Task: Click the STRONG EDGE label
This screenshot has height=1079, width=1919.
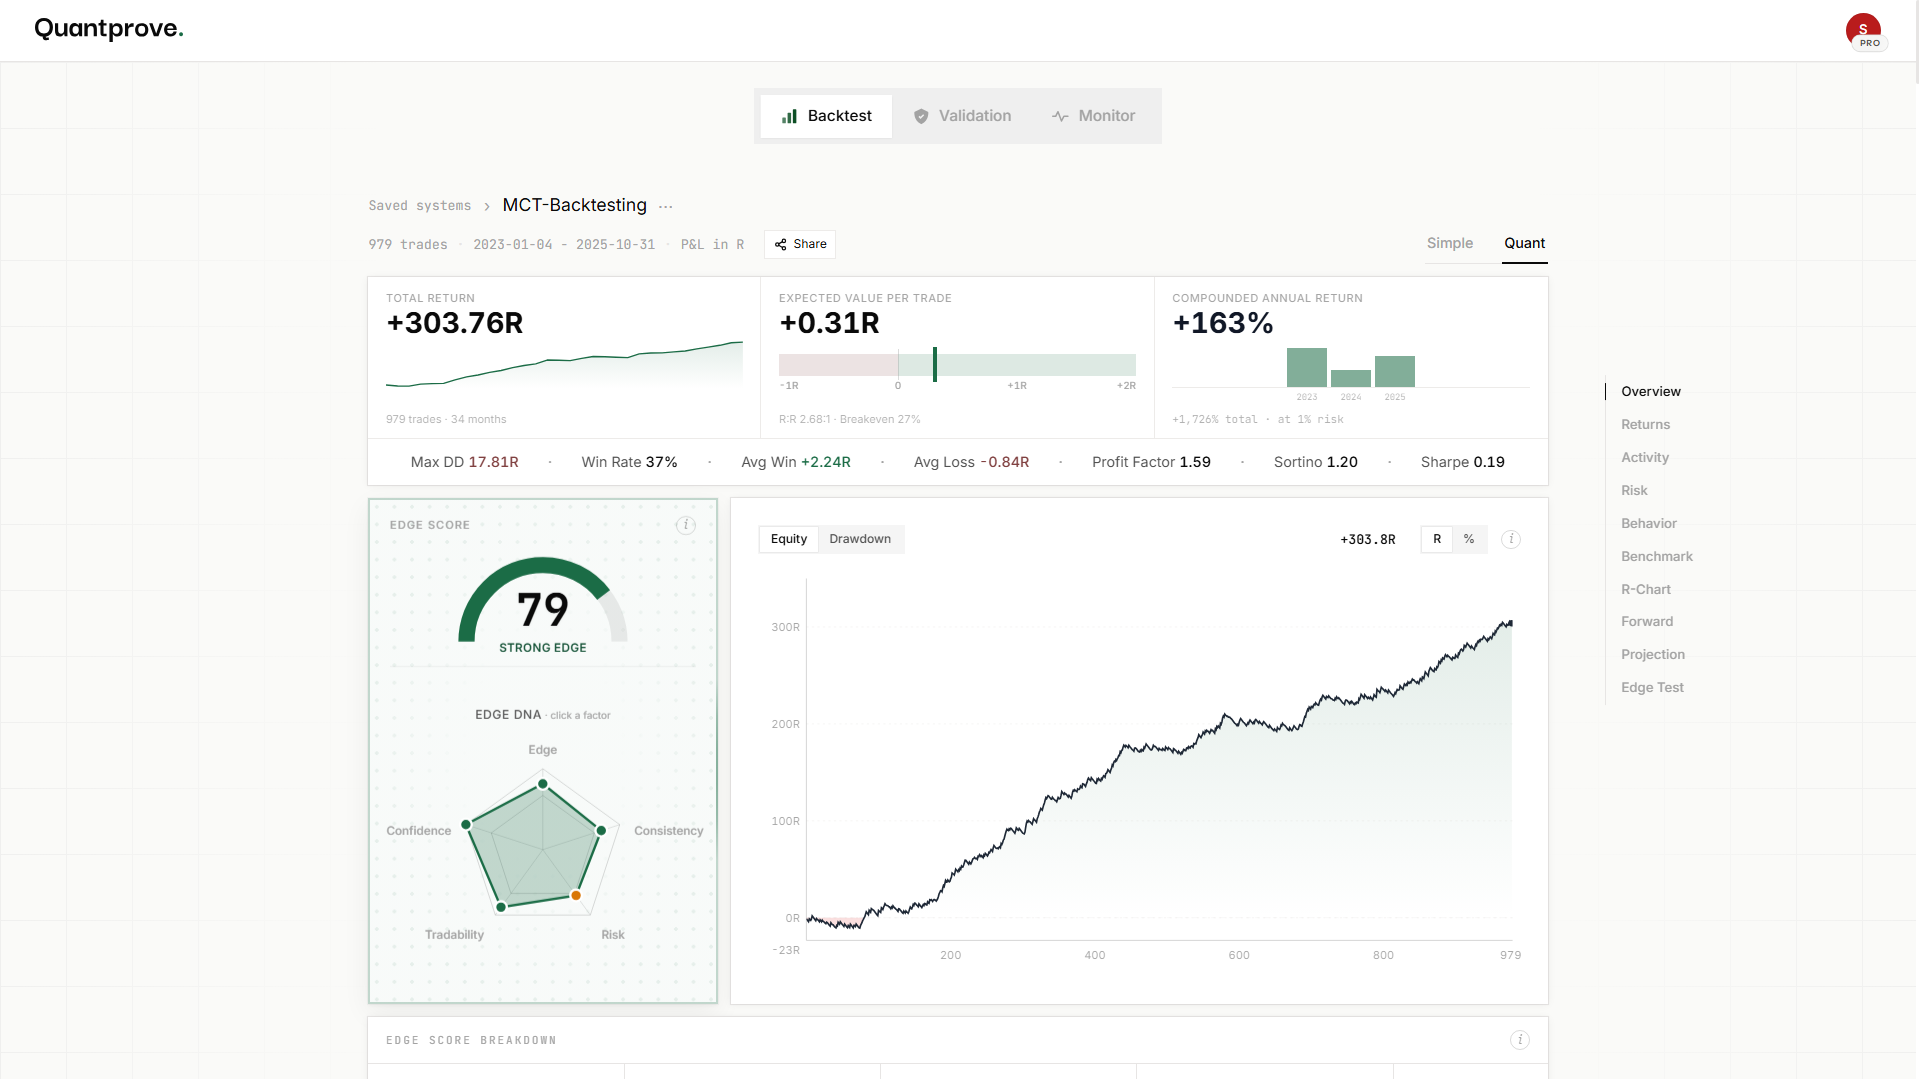Action: pyautogui.click(x=543, y=648)
